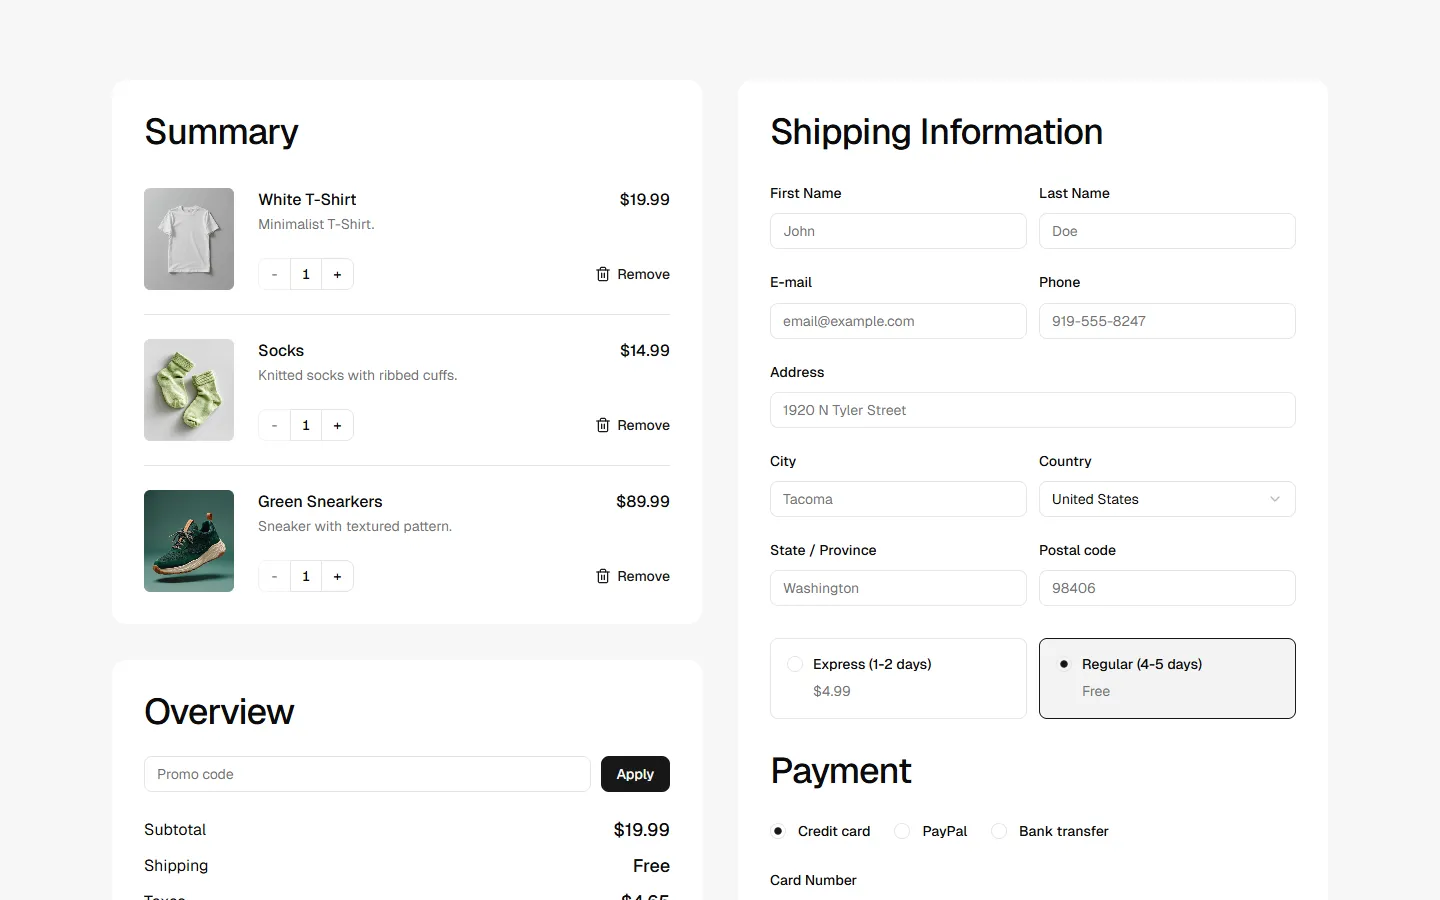Screen dimensions: 1440x900
Task: Click trash icon for Green Sneakers
Action: point(603,576)
